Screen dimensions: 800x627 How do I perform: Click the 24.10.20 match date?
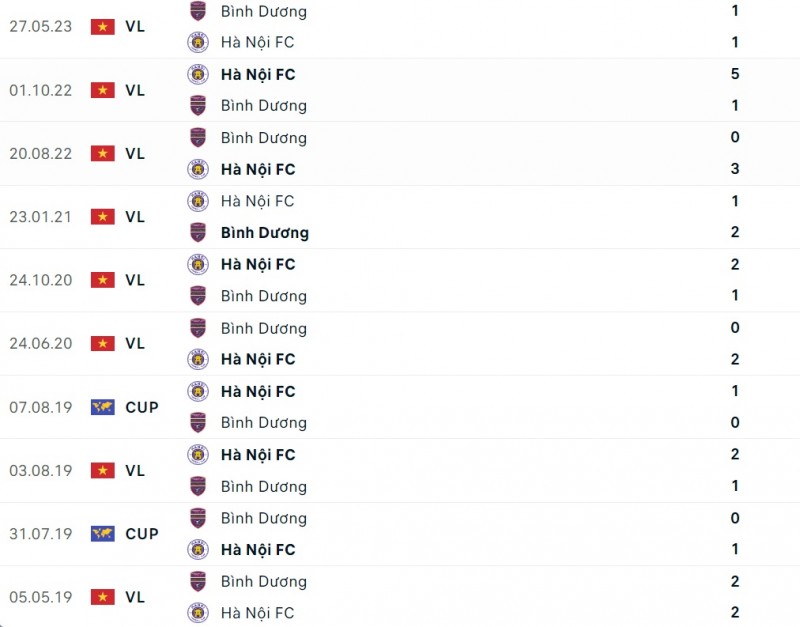[41, 280]
